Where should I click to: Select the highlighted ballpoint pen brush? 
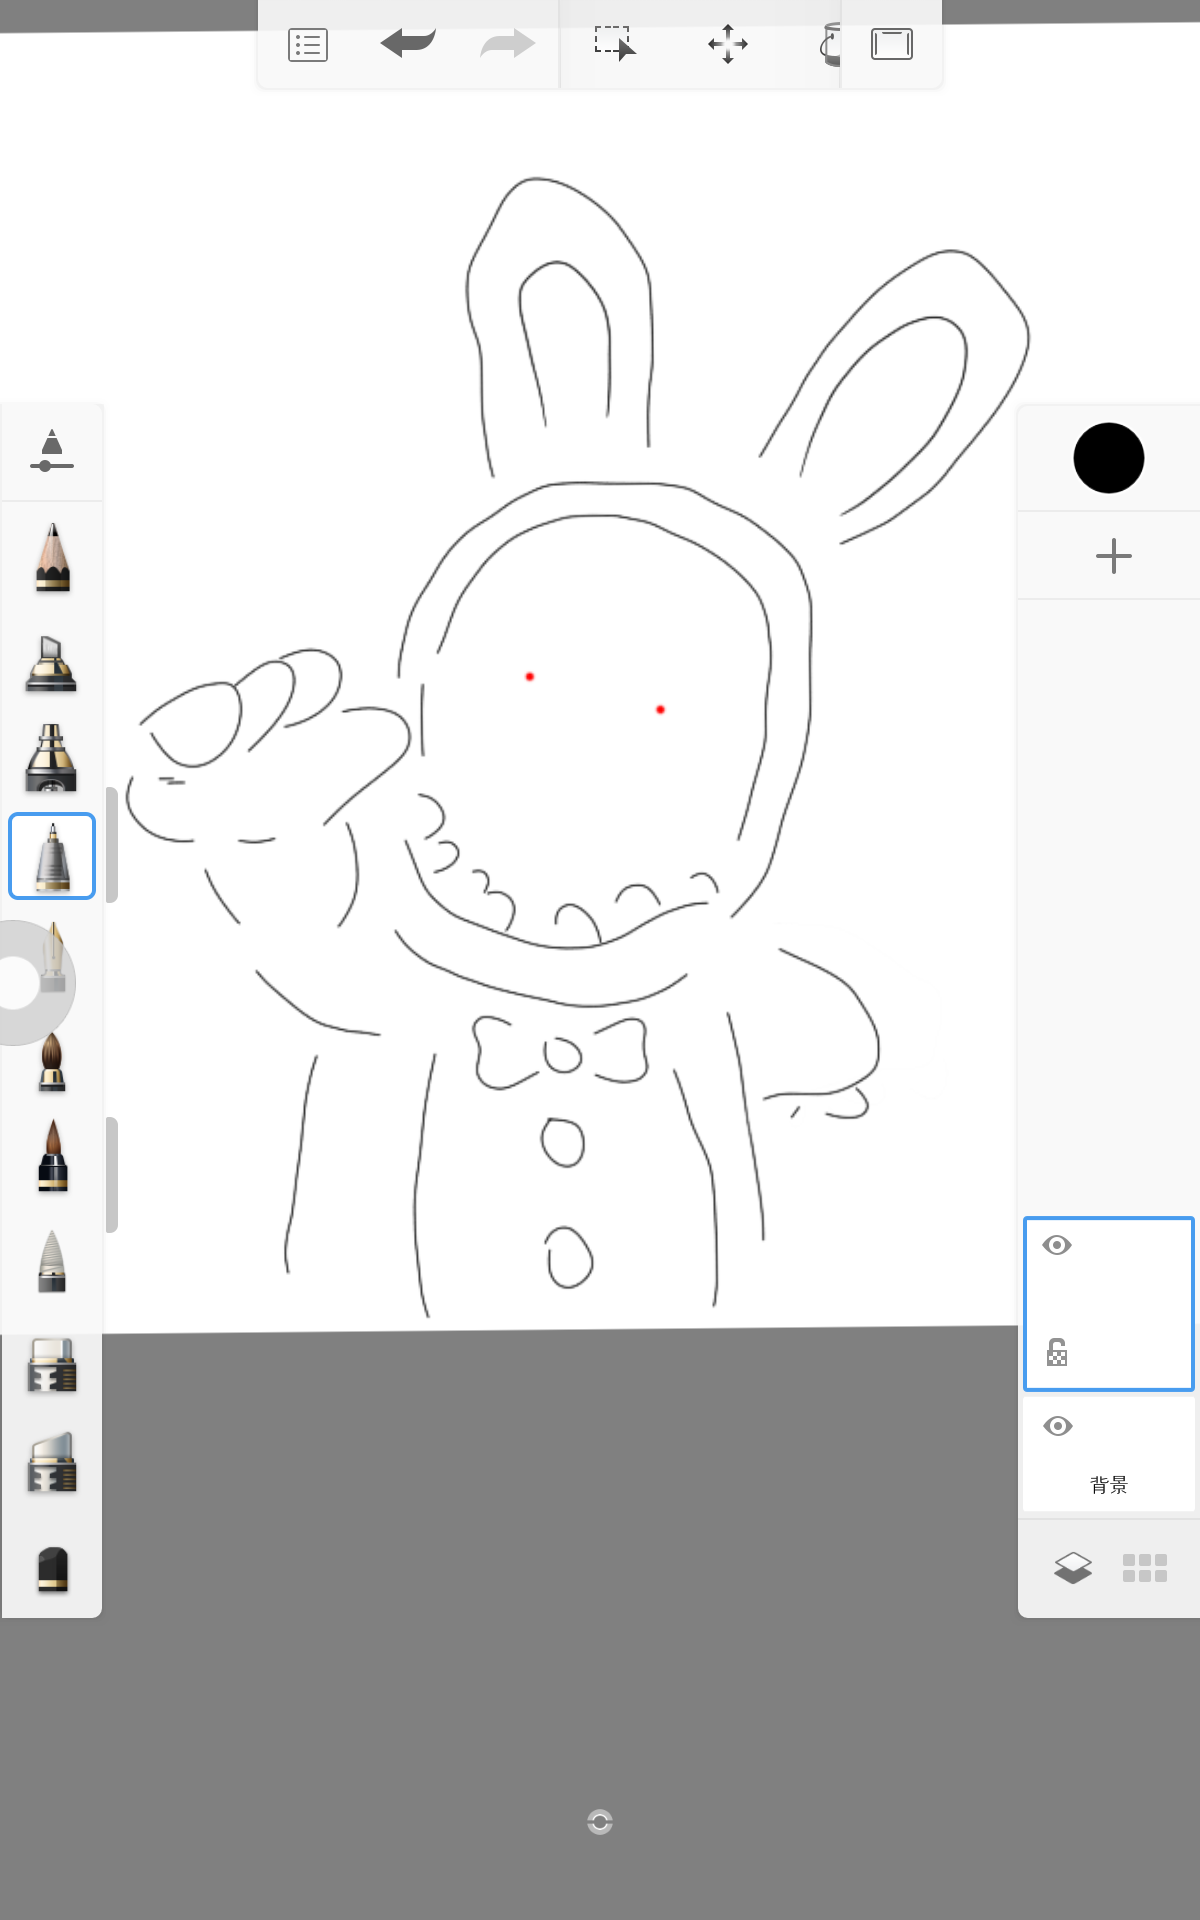[52, 856]
